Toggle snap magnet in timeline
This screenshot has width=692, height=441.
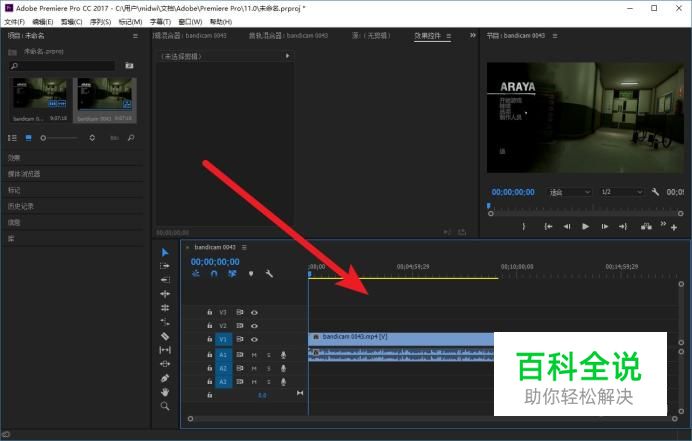[x=214, y=274]
